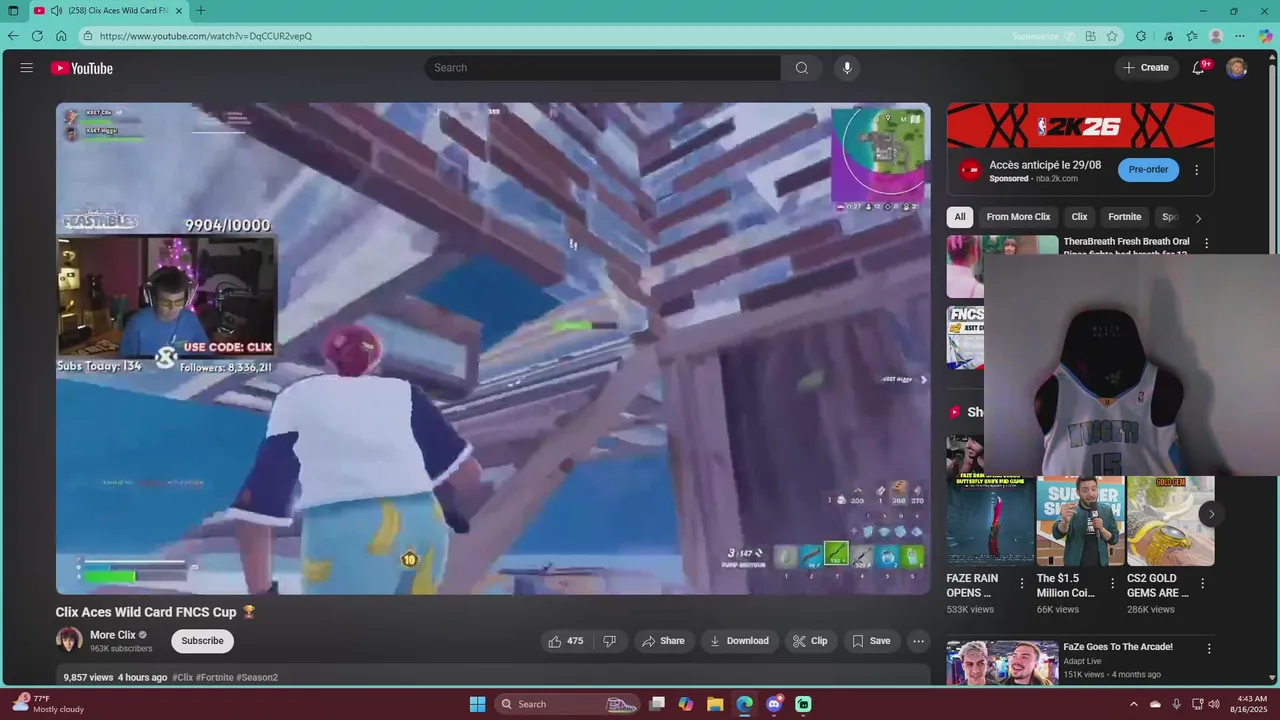
Task: Click the Windows taskbar Search box
Action: click(x=567, y=704)
